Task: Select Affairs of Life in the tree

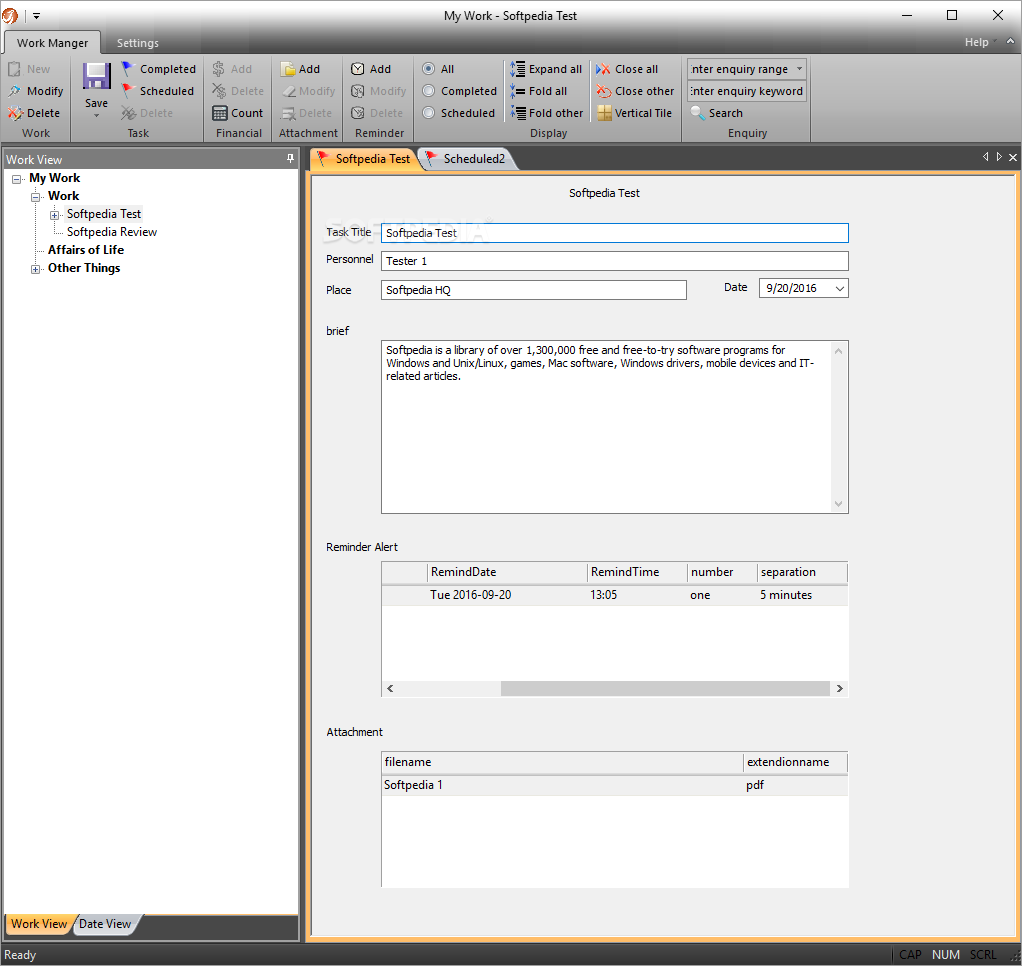Action: 85,250
